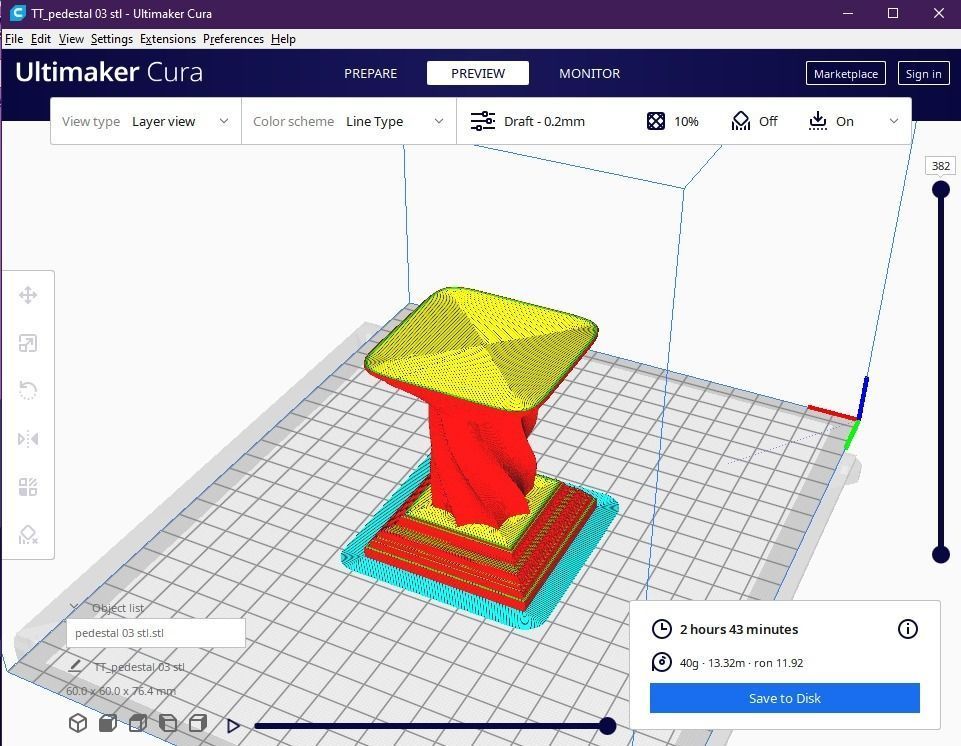
Task: Click the pencil icon to rename job
Action: click(x=75, y=666)
